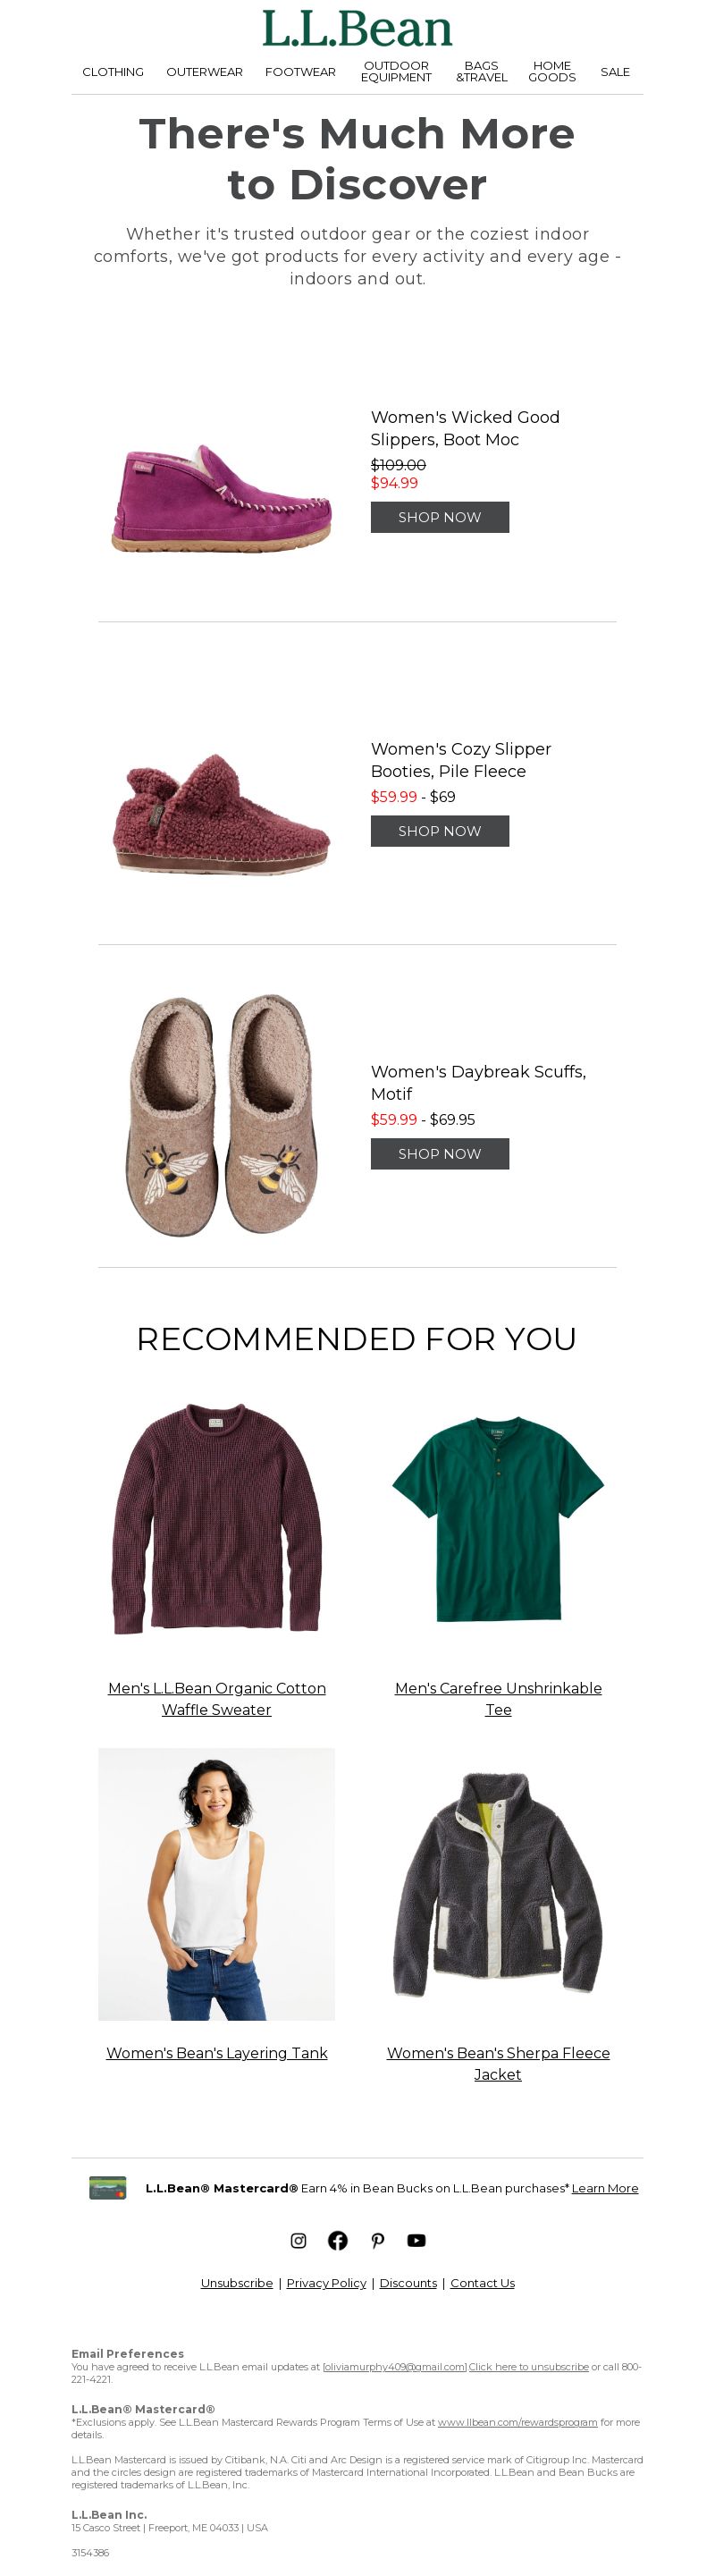This screenshot has width=715, height=2576.
Task: Shop now for Daybreak Scuffs Motif
Action: pyautogui.click(x=440, y=1153)
